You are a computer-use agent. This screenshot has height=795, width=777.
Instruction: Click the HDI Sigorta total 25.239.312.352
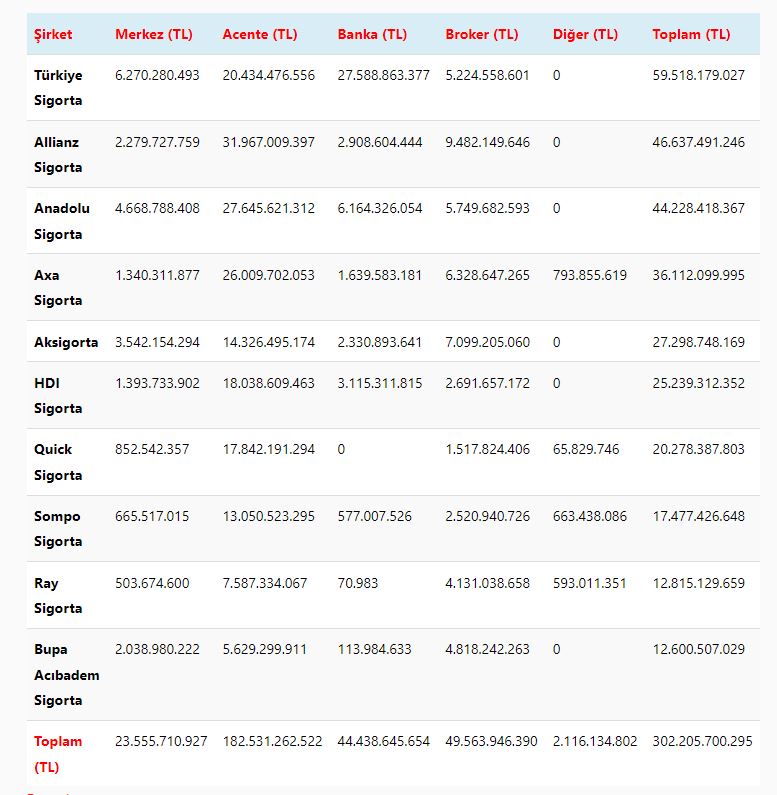click(698, 383)
